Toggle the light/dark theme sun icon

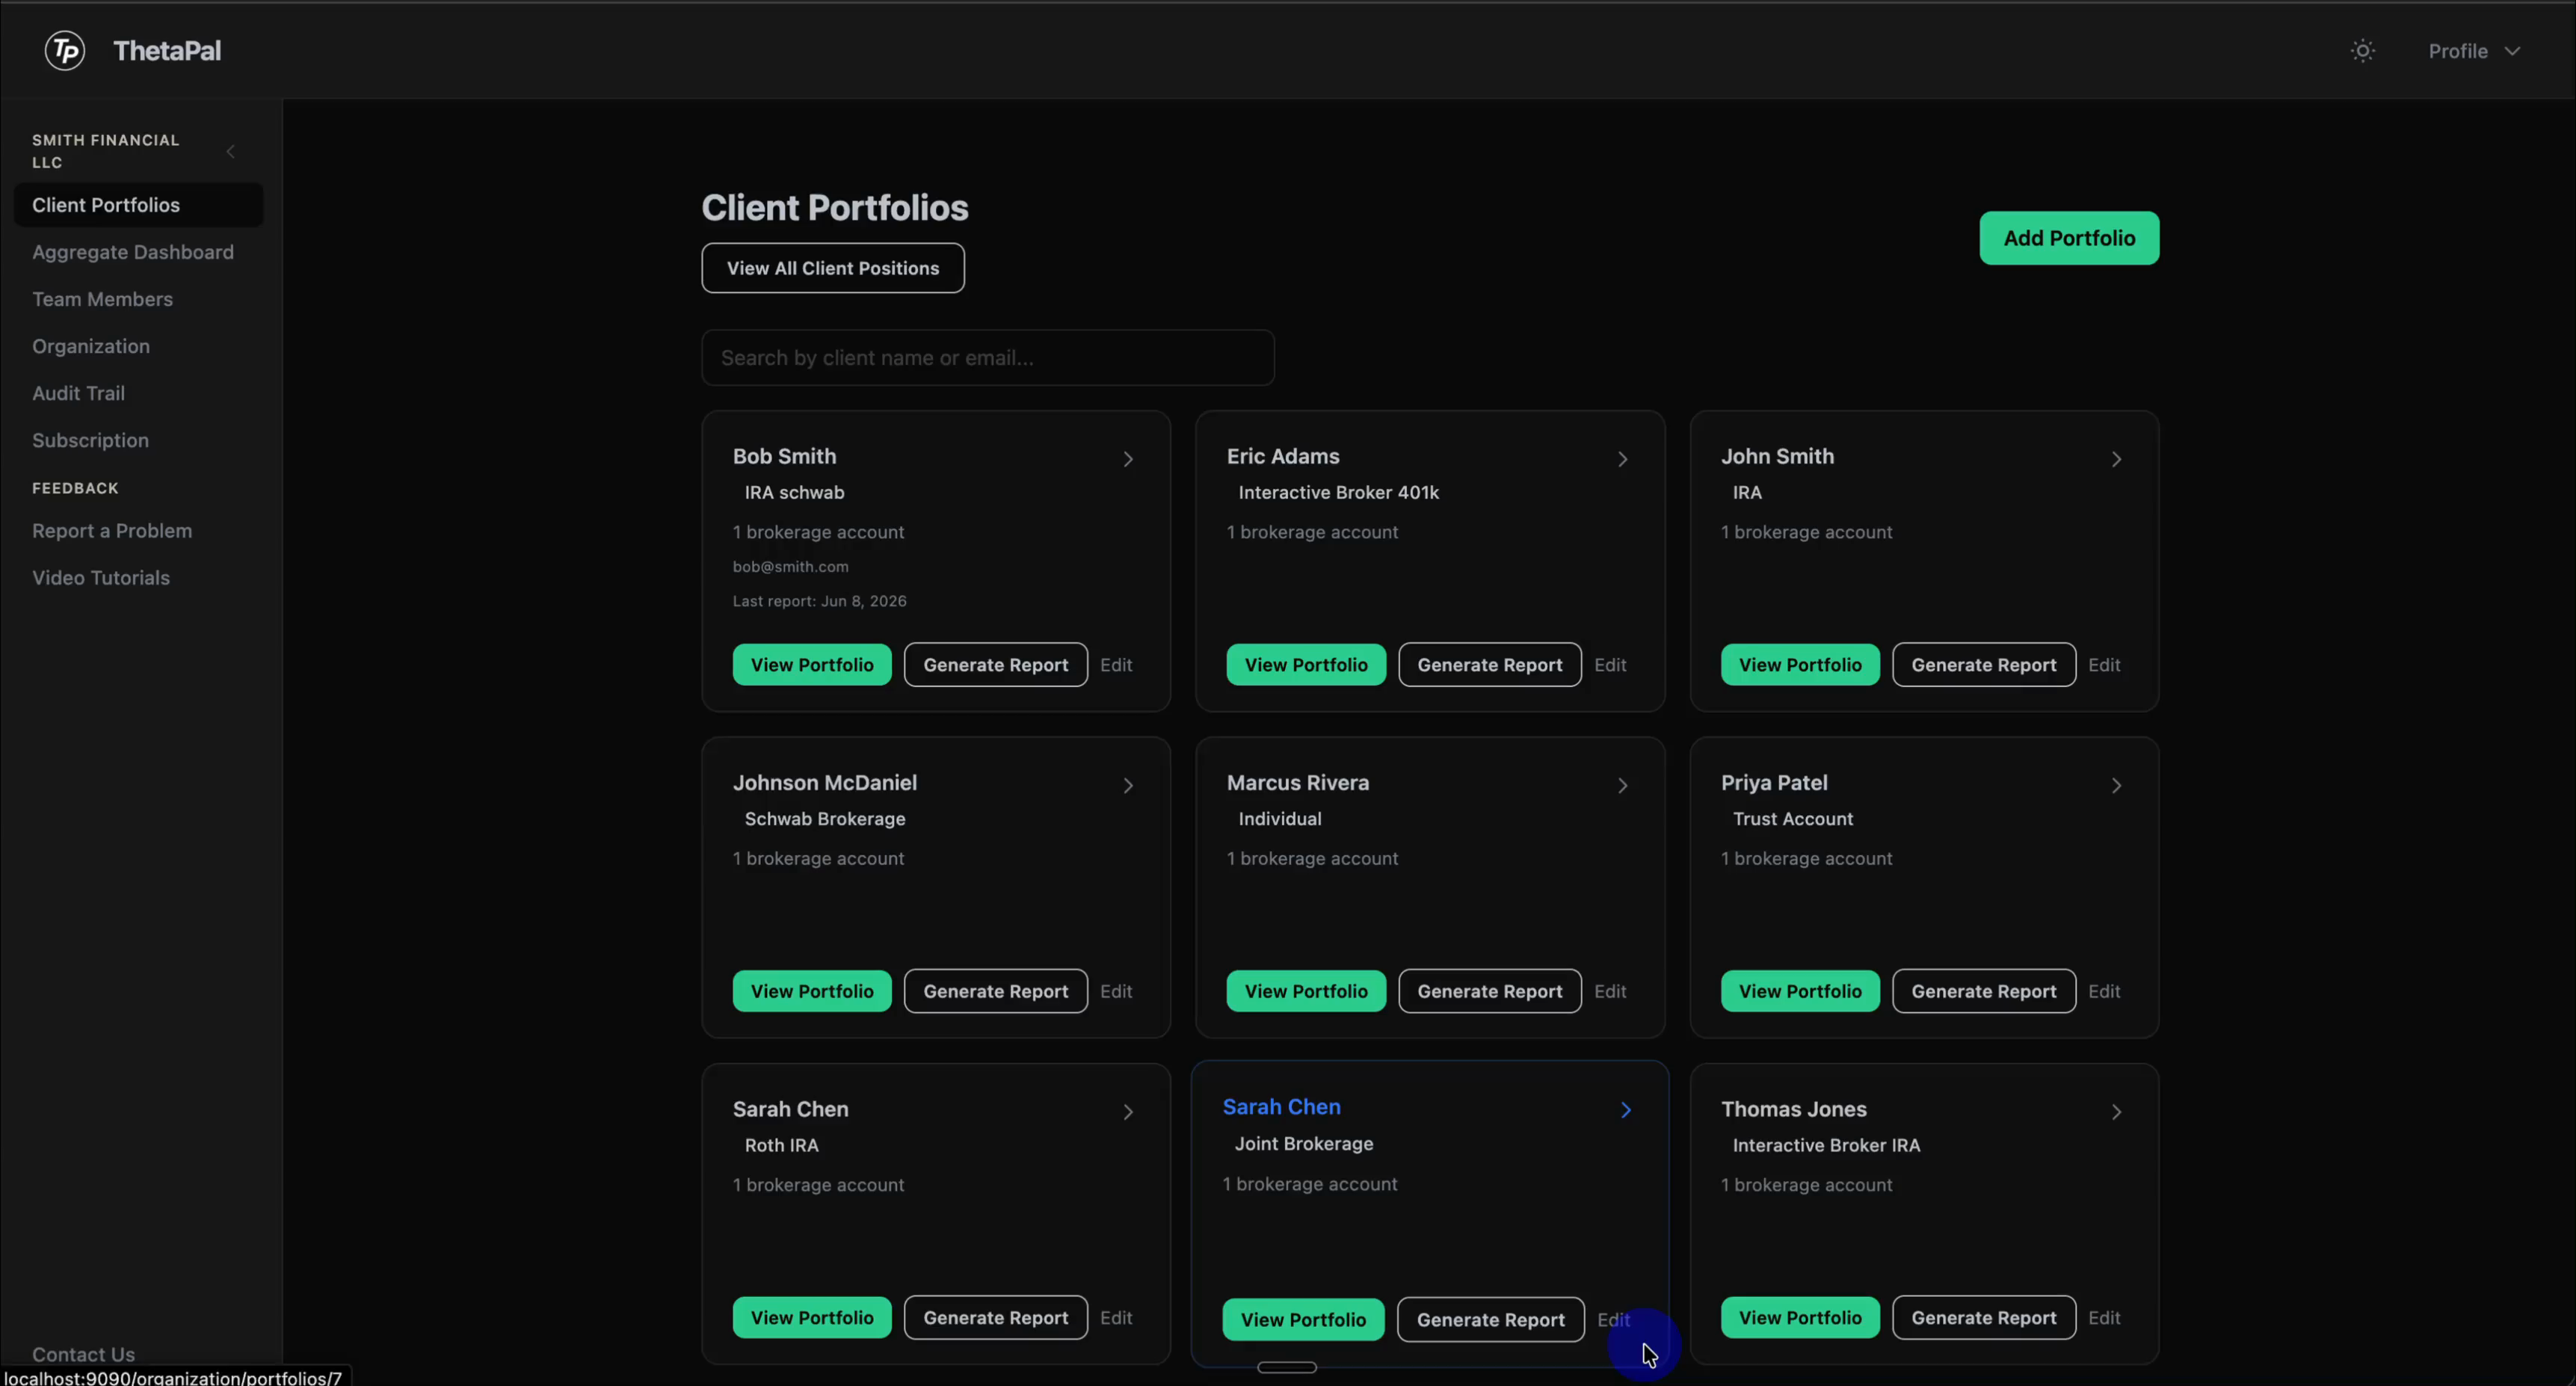pos(2362,51)
